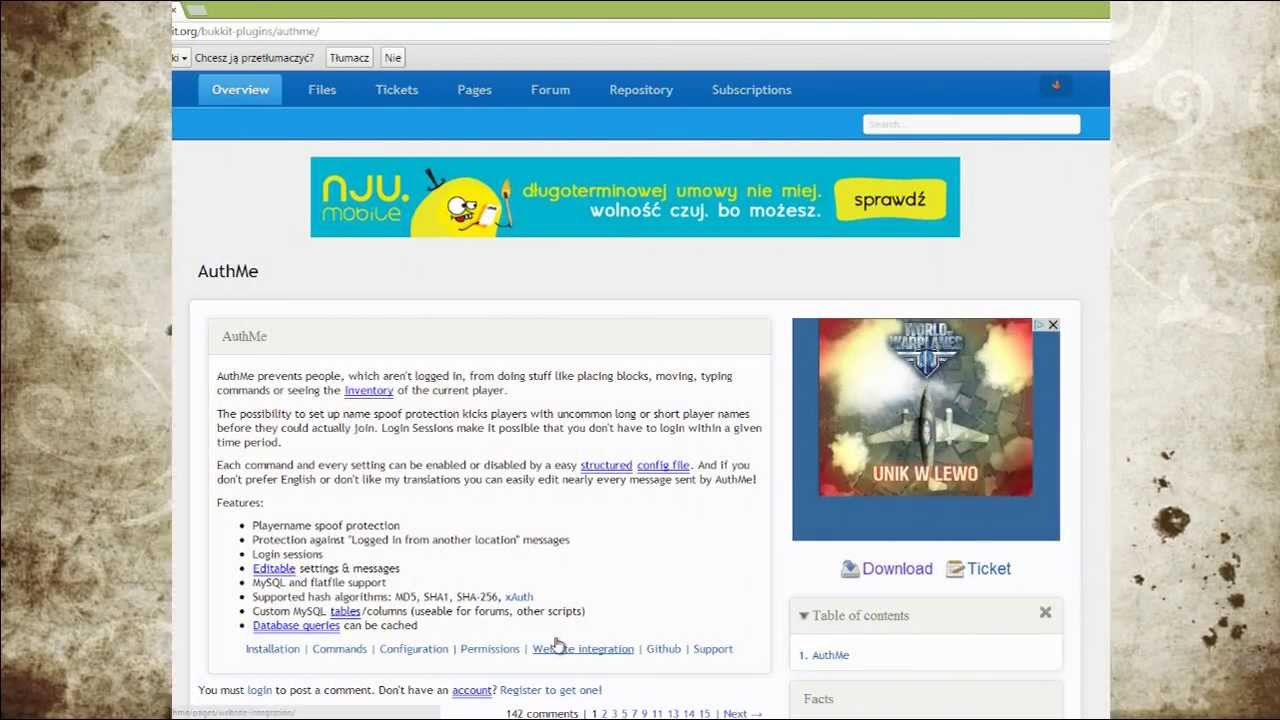Click the Download icon
1280x720 pixels.
click(x=850, y=568)
